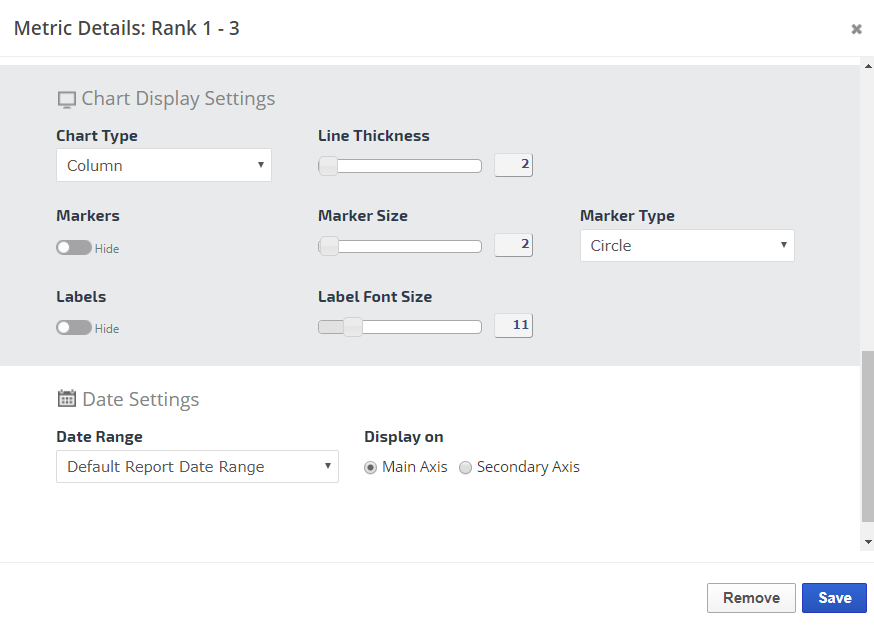Click the calendar icon beside Date Settings
Image resolution: width=874 pixels, height=630 pixels.
(x=67, y=399)
